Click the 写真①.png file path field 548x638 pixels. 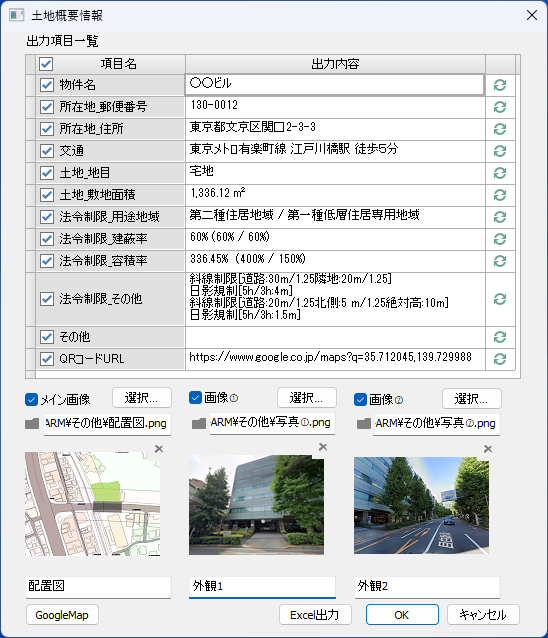coord(272,424)
